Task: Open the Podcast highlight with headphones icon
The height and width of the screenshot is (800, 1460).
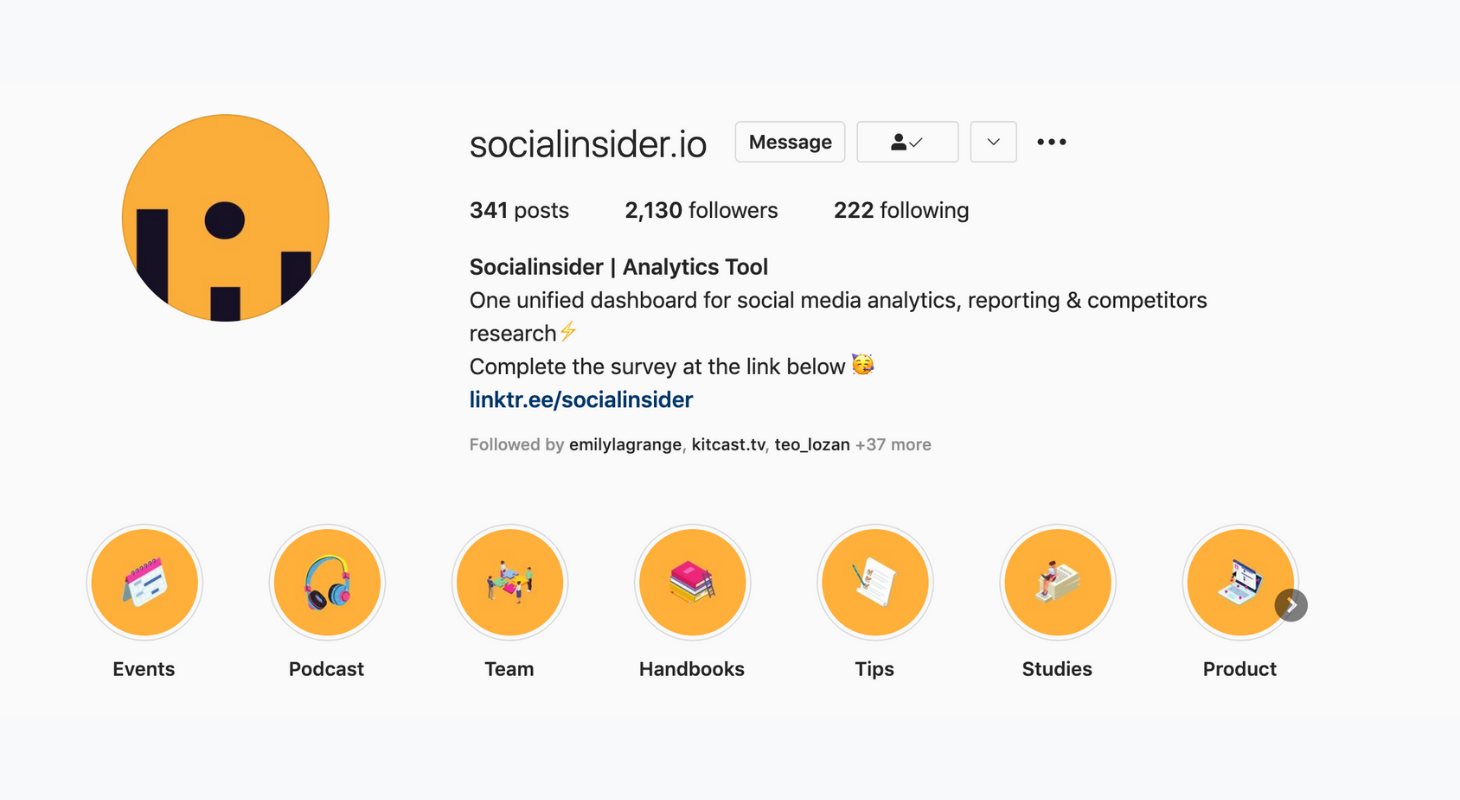Action: (x=327, y=583)
